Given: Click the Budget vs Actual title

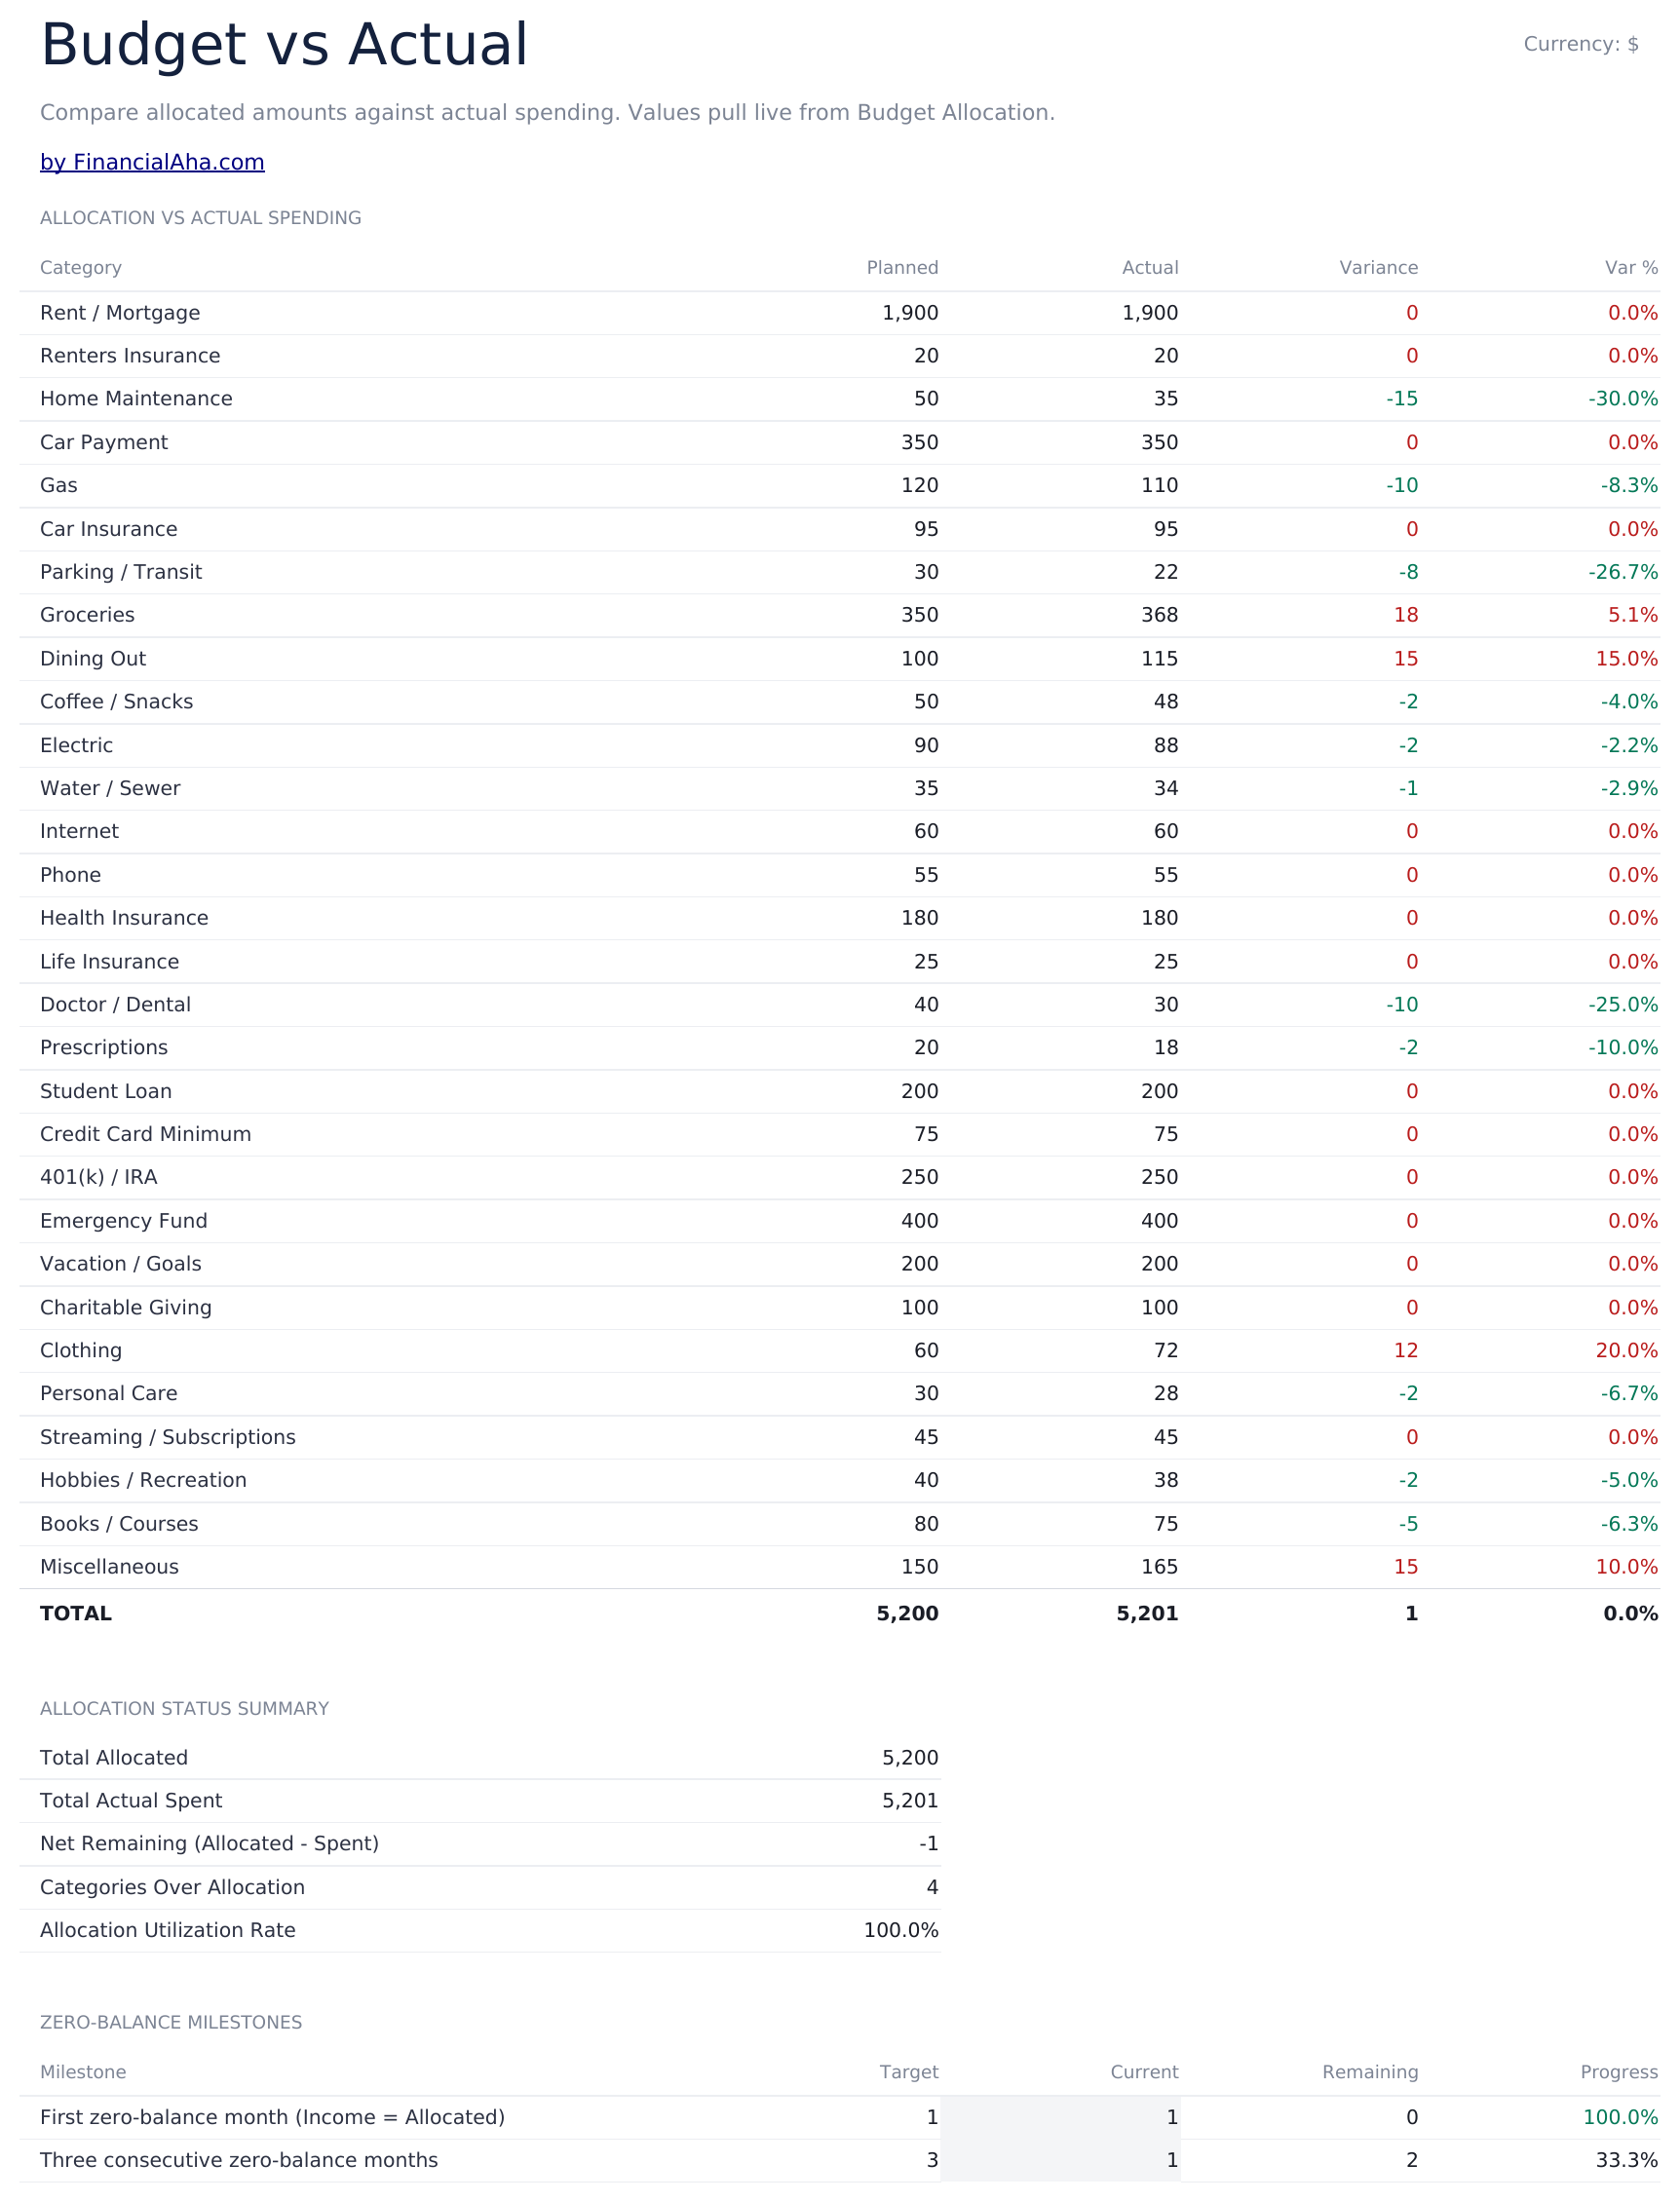Looking at the screenshot, I should click(x=284, y=45).
